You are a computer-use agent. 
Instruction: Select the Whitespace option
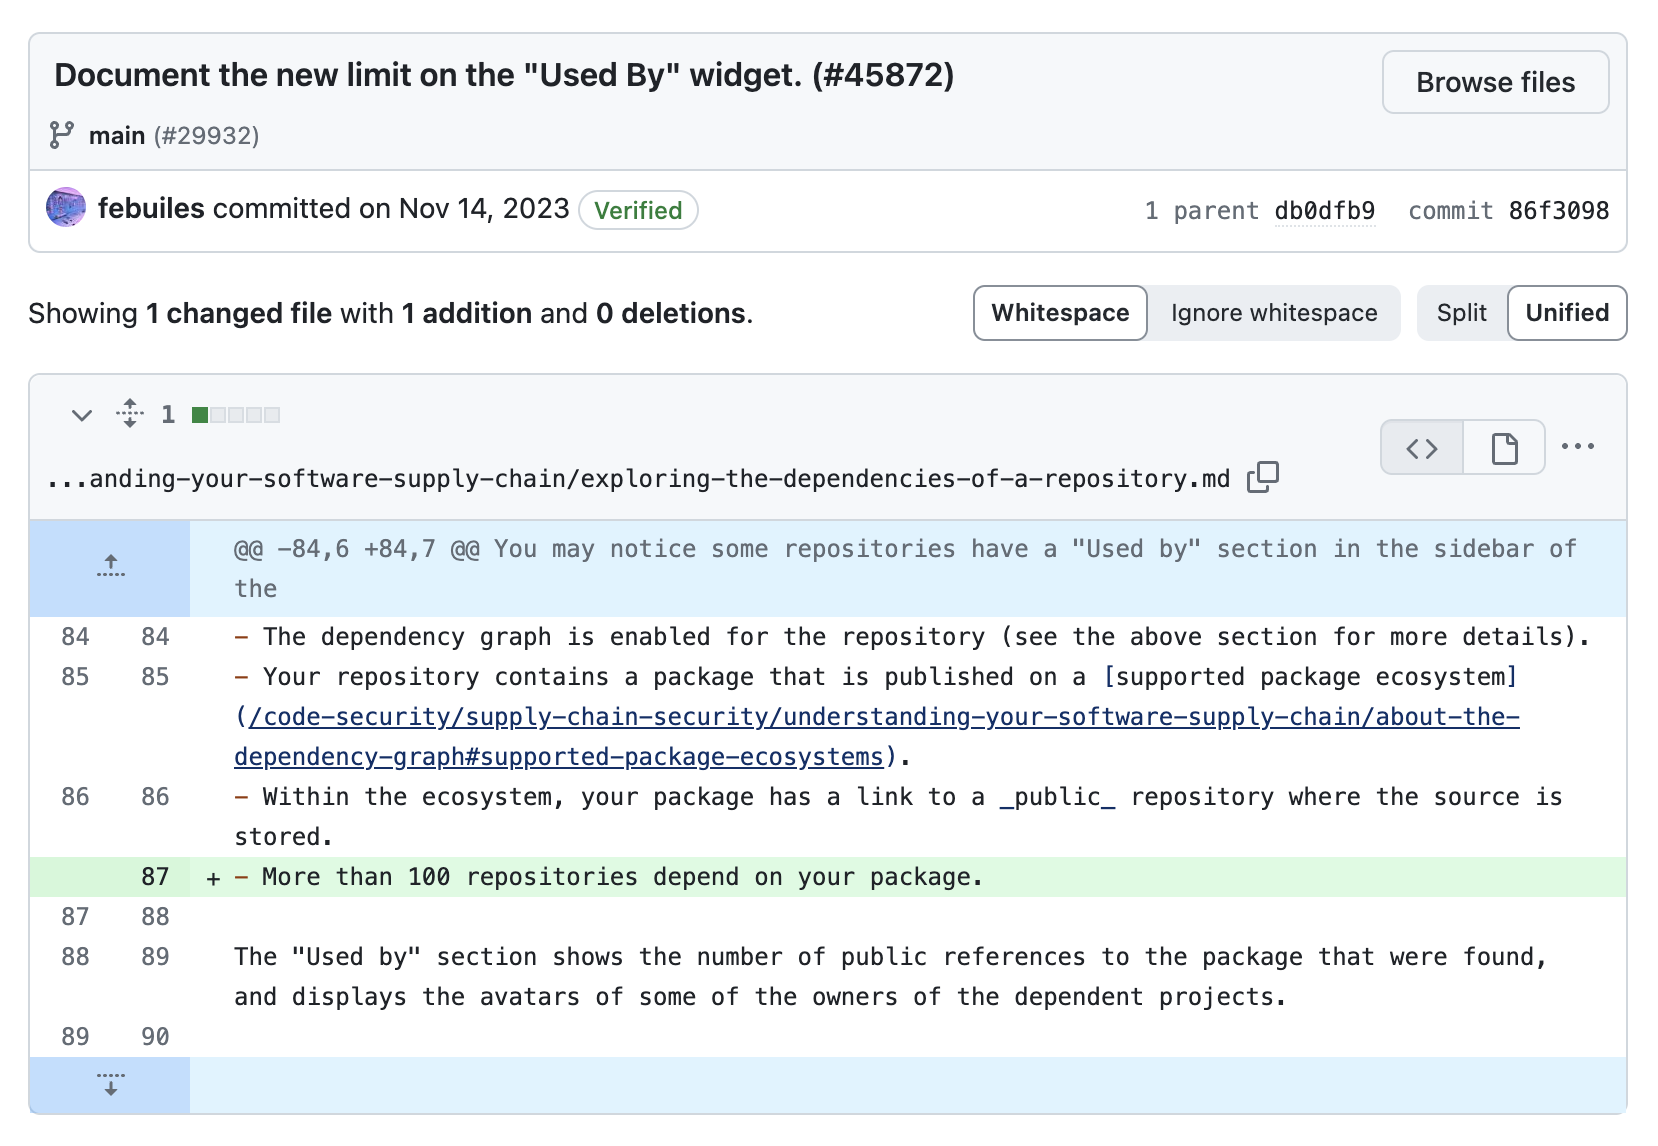pyautogui.click(x=1060, y=313)
